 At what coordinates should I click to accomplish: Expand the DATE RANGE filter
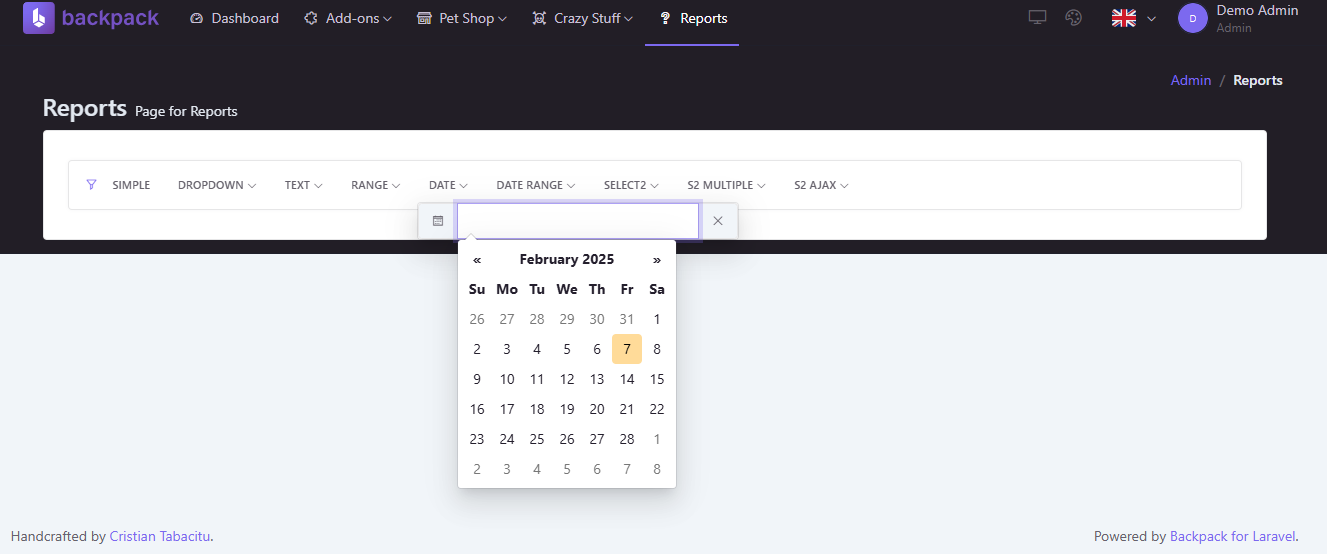tap(536, 185)
